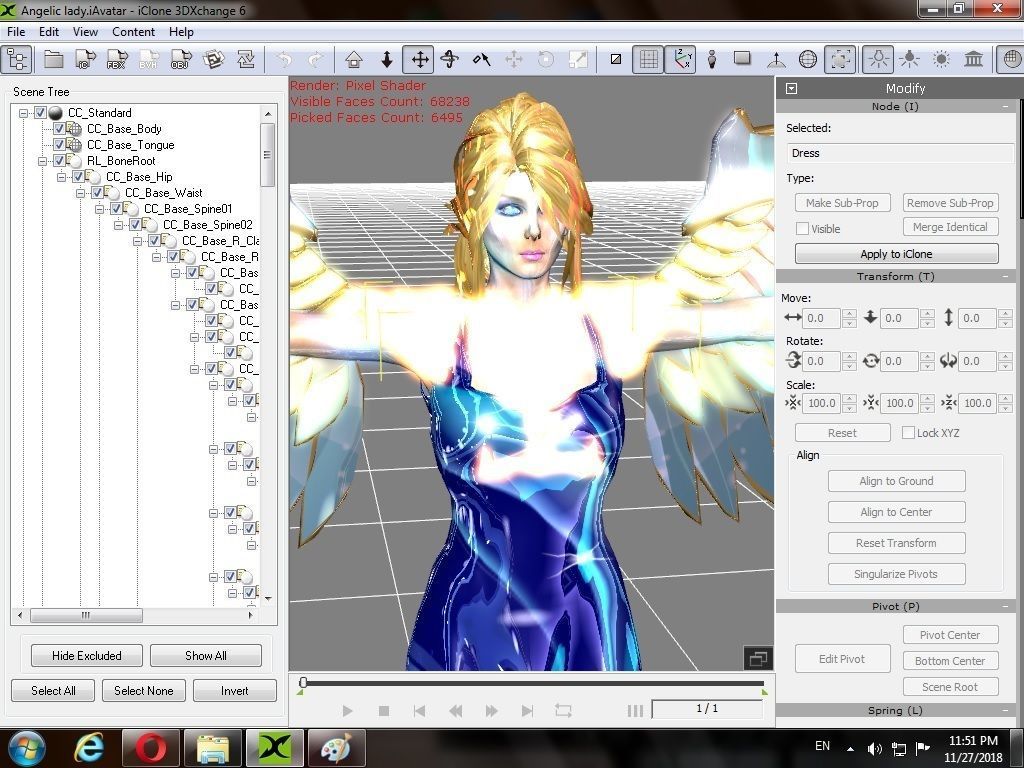Click the viewport restore icon at corner

pyautogui.click(x=758, y=658)
